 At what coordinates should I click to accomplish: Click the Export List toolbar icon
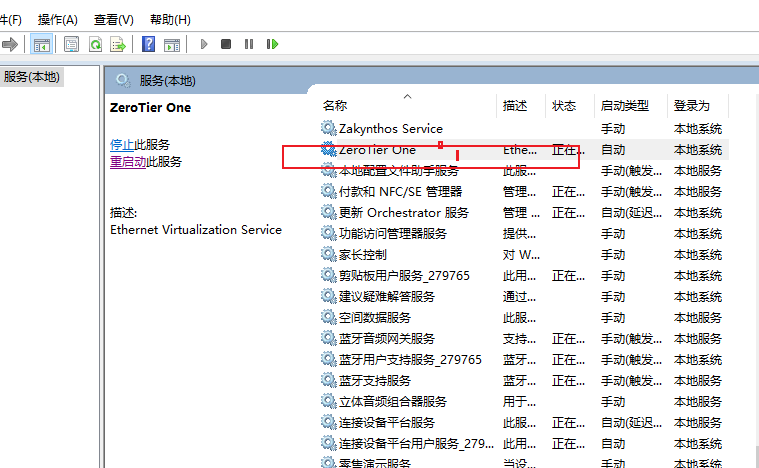[118, 44]
